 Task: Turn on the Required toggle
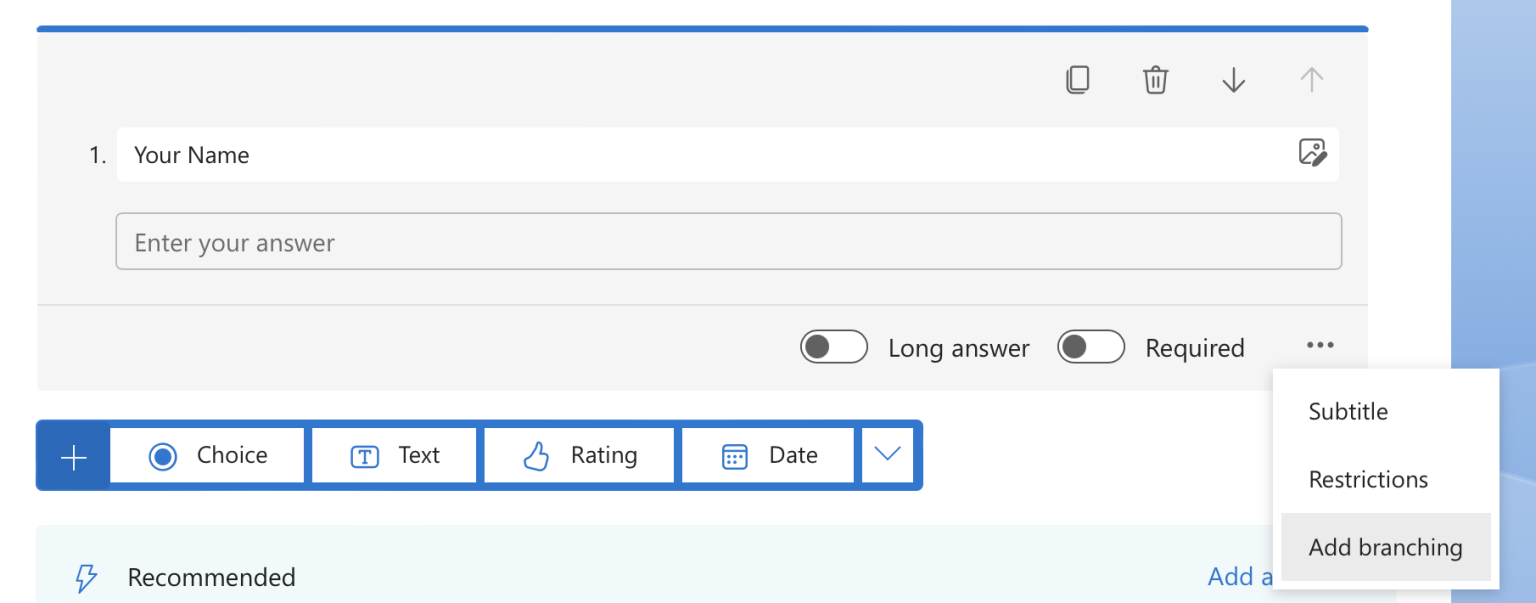tap(1090, 347)
